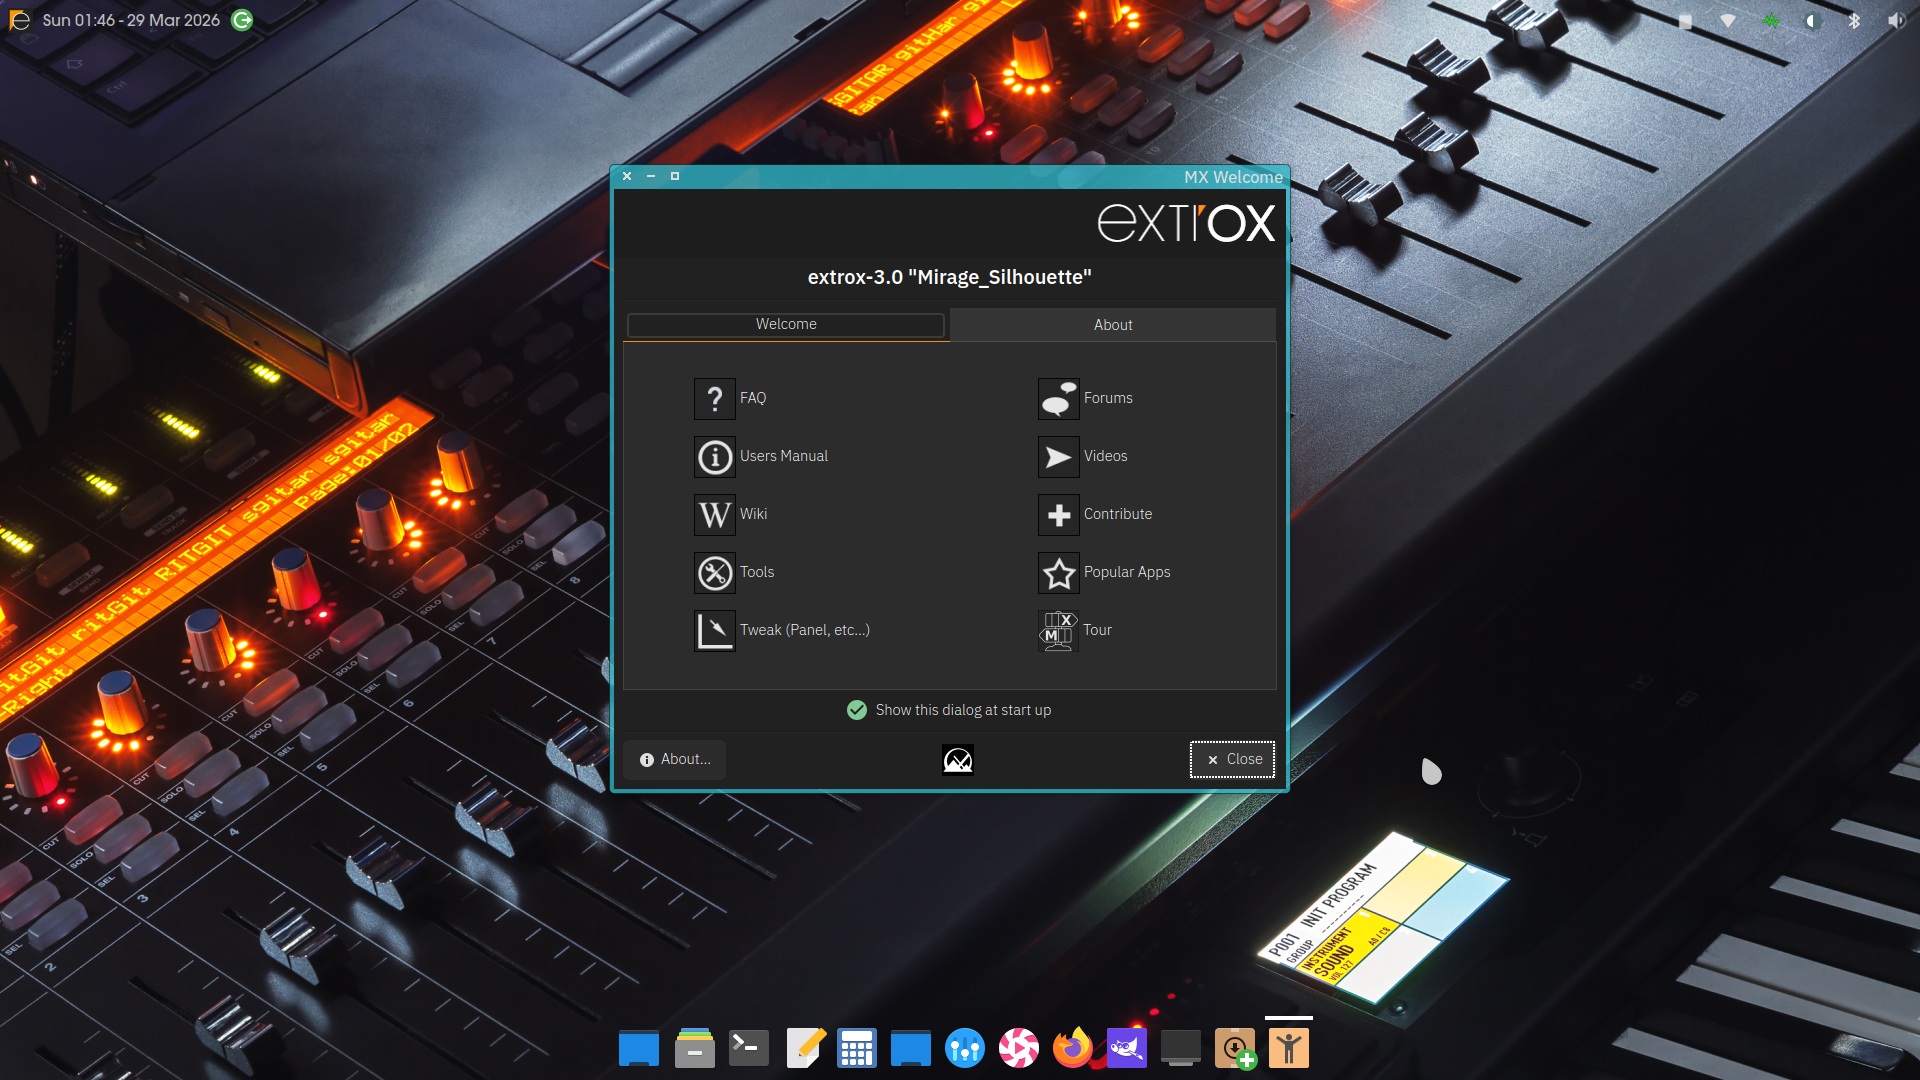Launch Firefox from the dock

pos(1072,1049)
